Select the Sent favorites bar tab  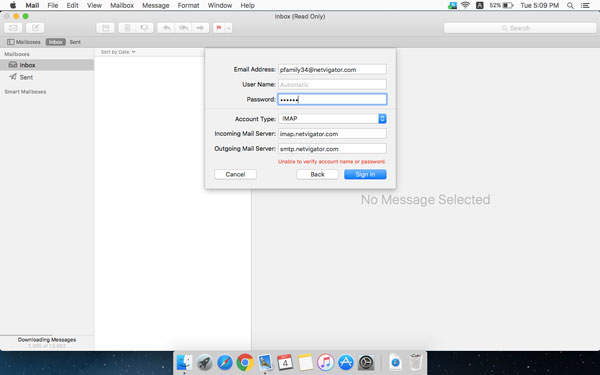point(75,42)
